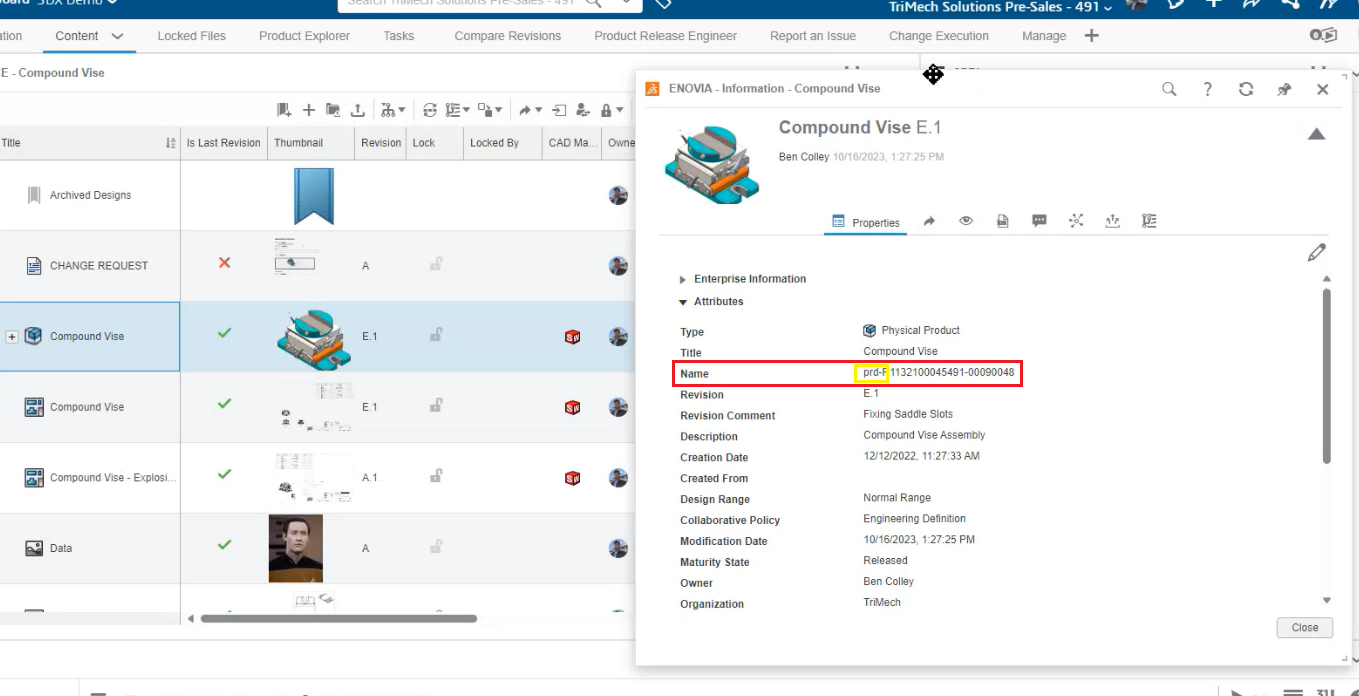The height and width of the screenshot is (696, 1359).
Task: Open TriMech Solutions Pre-Sales platform dropdown
Action: (x=1001, y=7)
